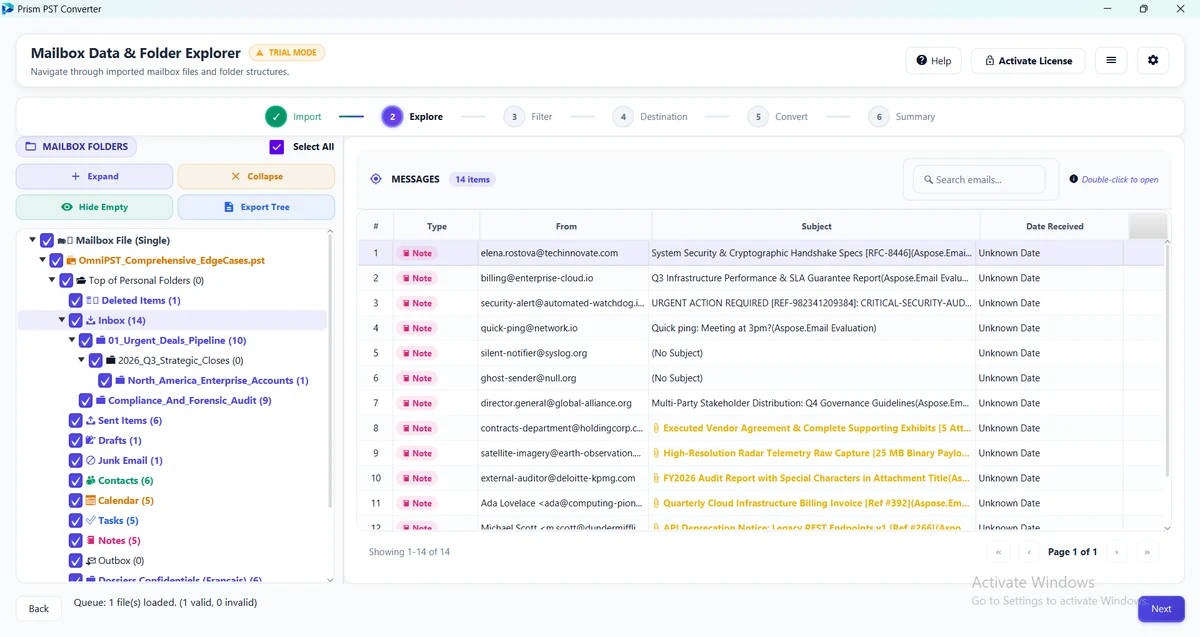Click the Hide Empty button
The width and height of the screenshot is (1200, 637).
point(94,207)
